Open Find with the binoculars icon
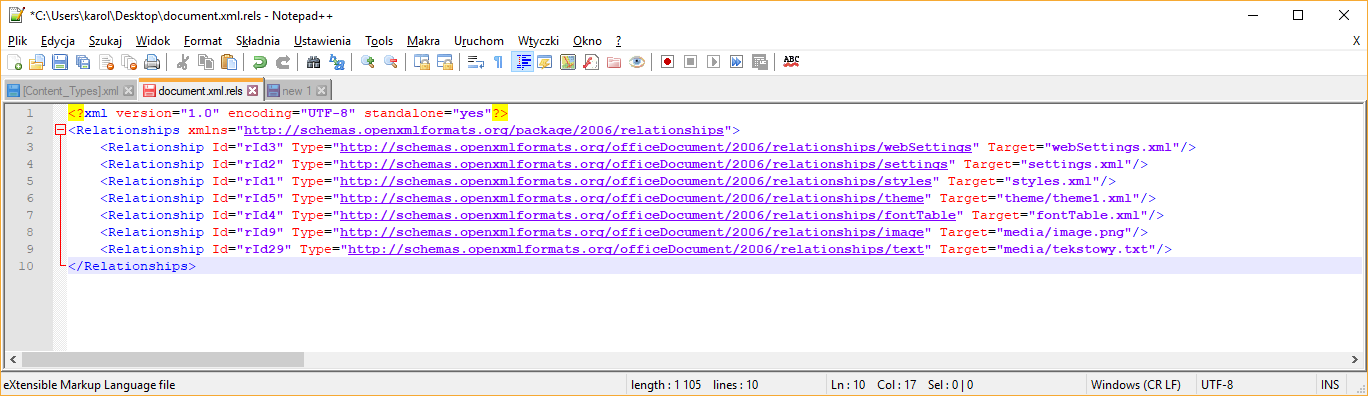This screenshot has width=1368, height=396. tap(313, 62)
